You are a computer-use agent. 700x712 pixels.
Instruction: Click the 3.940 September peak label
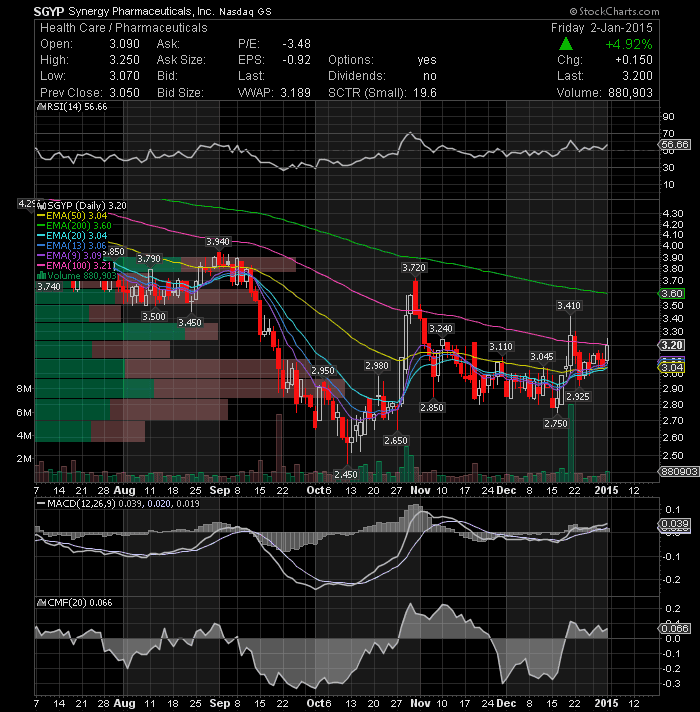217,242
